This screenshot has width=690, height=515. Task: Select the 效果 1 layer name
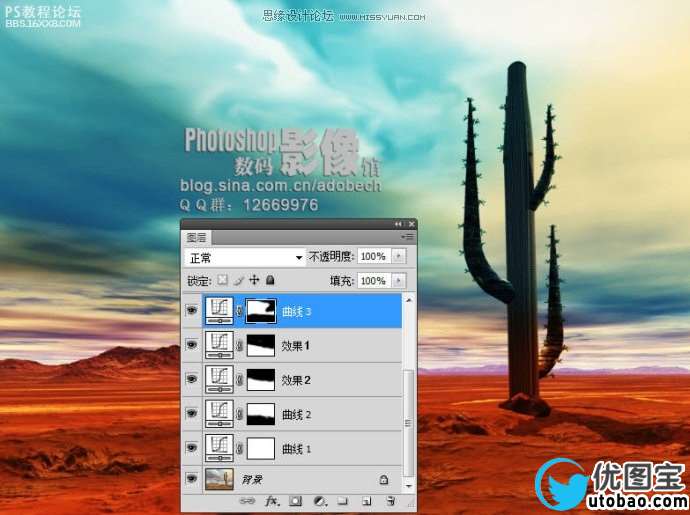tap(296, 346)
